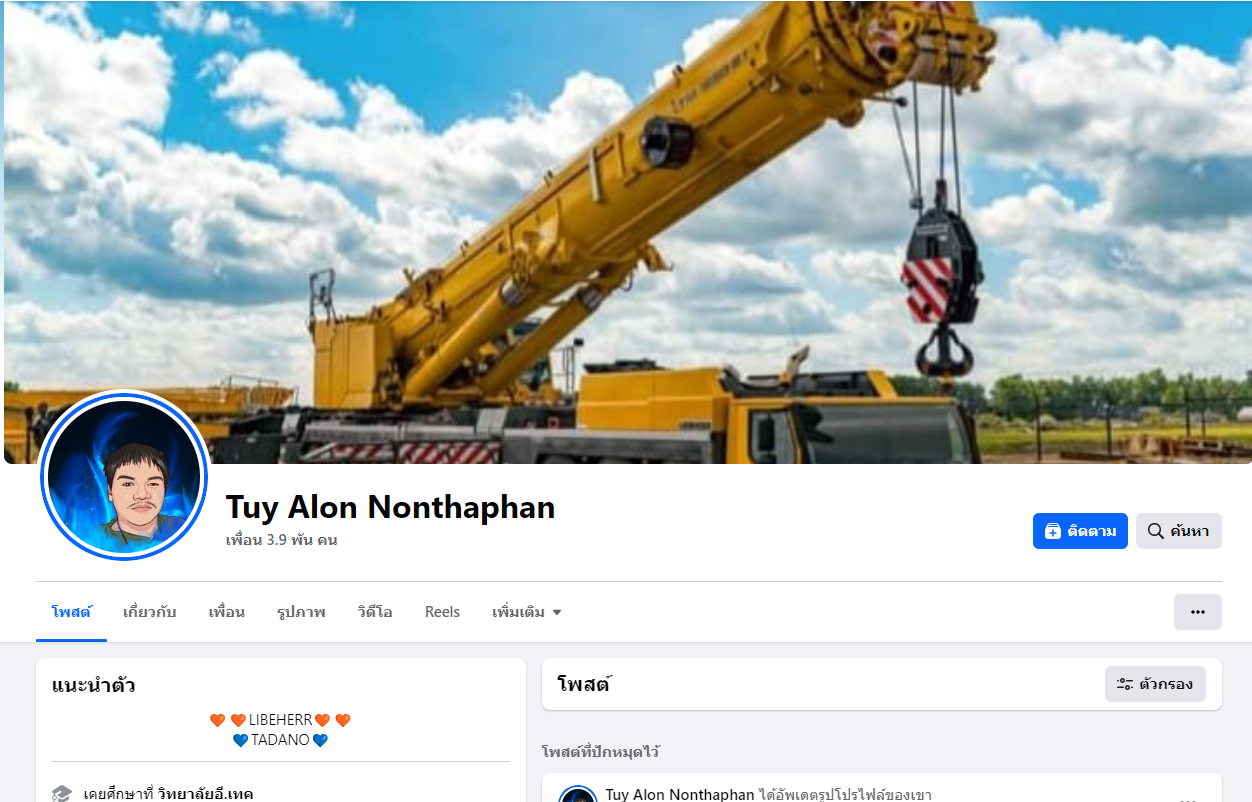Click the วิทยาลัยอี.เทค school link
The height and width of the screenshot is (802, 1252).
205,794
